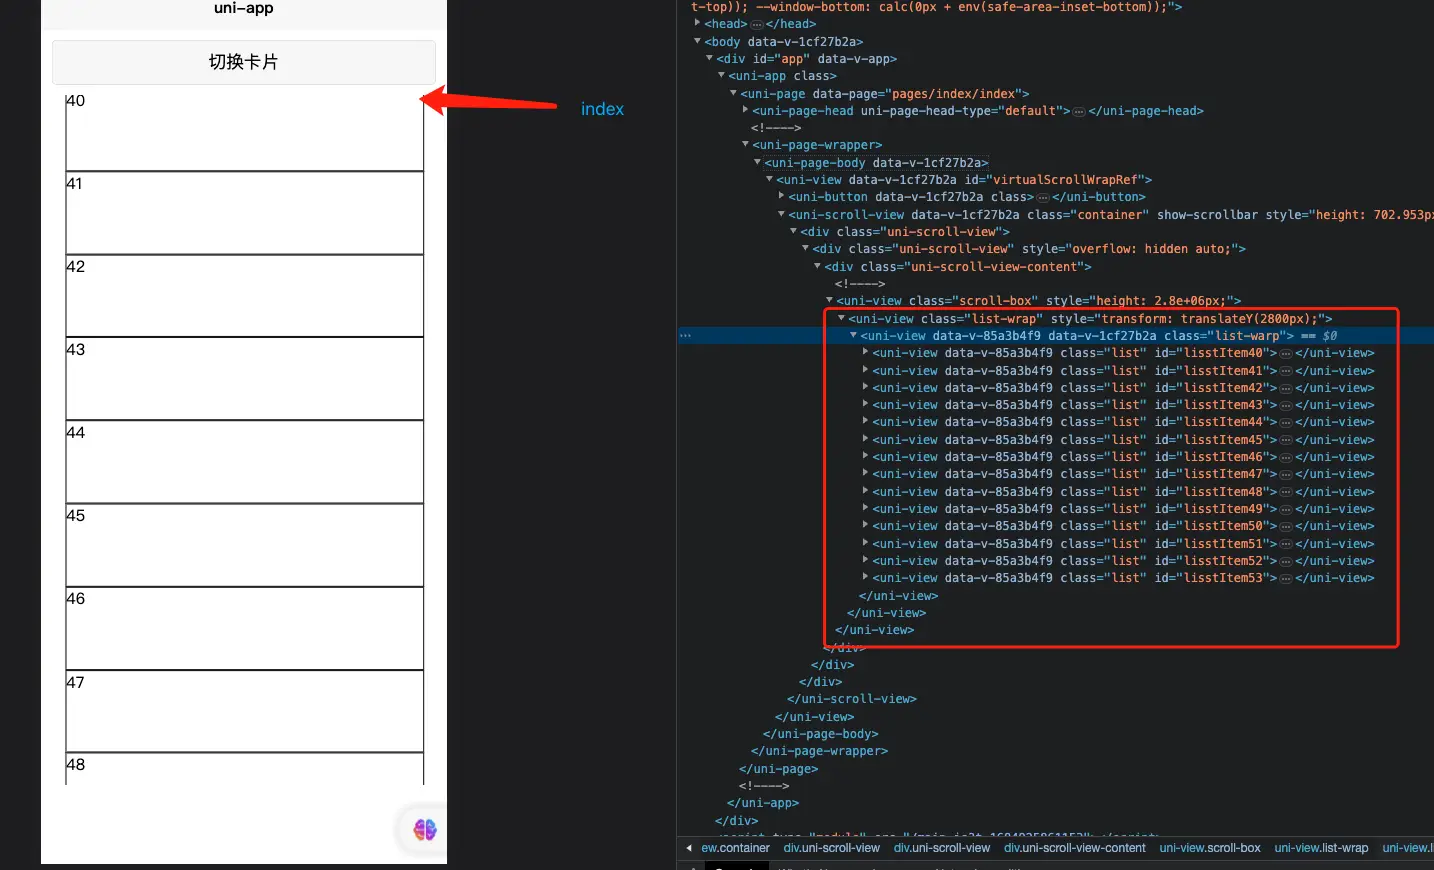Expand the lisstItem50 node
Image resolution: width=1434 pixels, height=870 pixels.
(x=866, y=525)
